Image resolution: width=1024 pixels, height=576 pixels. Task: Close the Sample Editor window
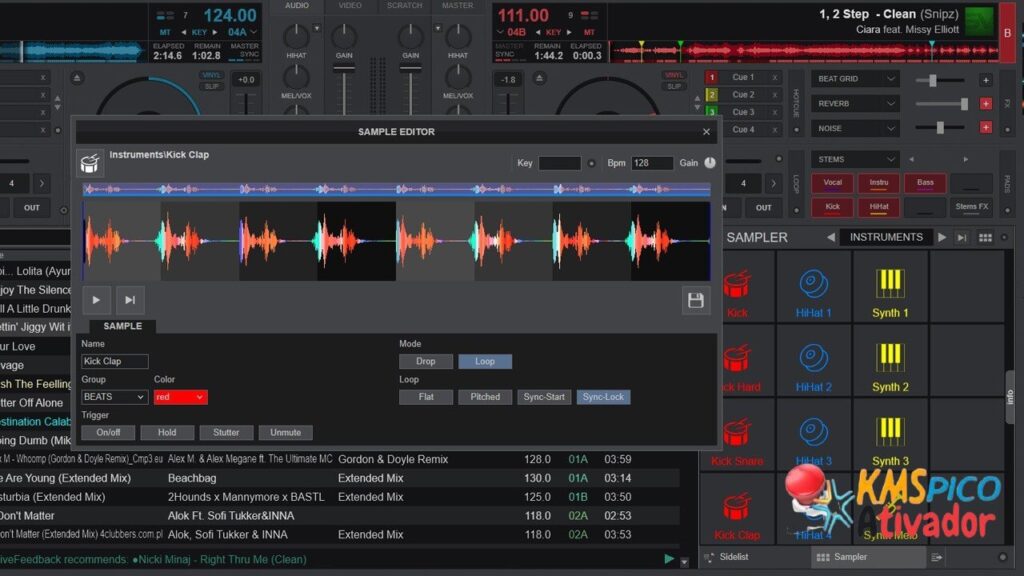pyautogui.click(x=706, y=132)
